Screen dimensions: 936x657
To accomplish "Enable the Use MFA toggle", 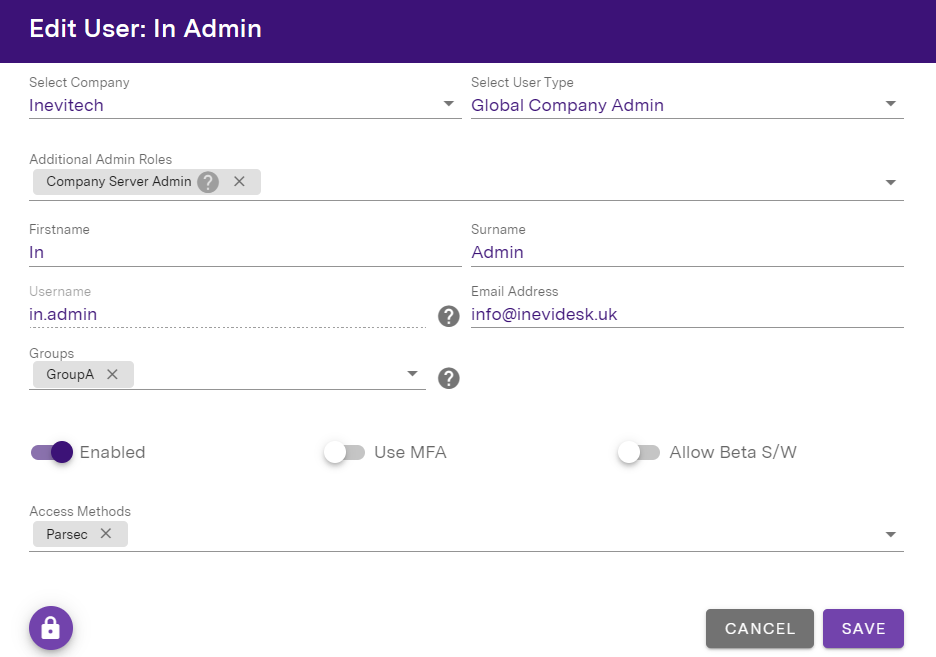I will coord(345,452).
